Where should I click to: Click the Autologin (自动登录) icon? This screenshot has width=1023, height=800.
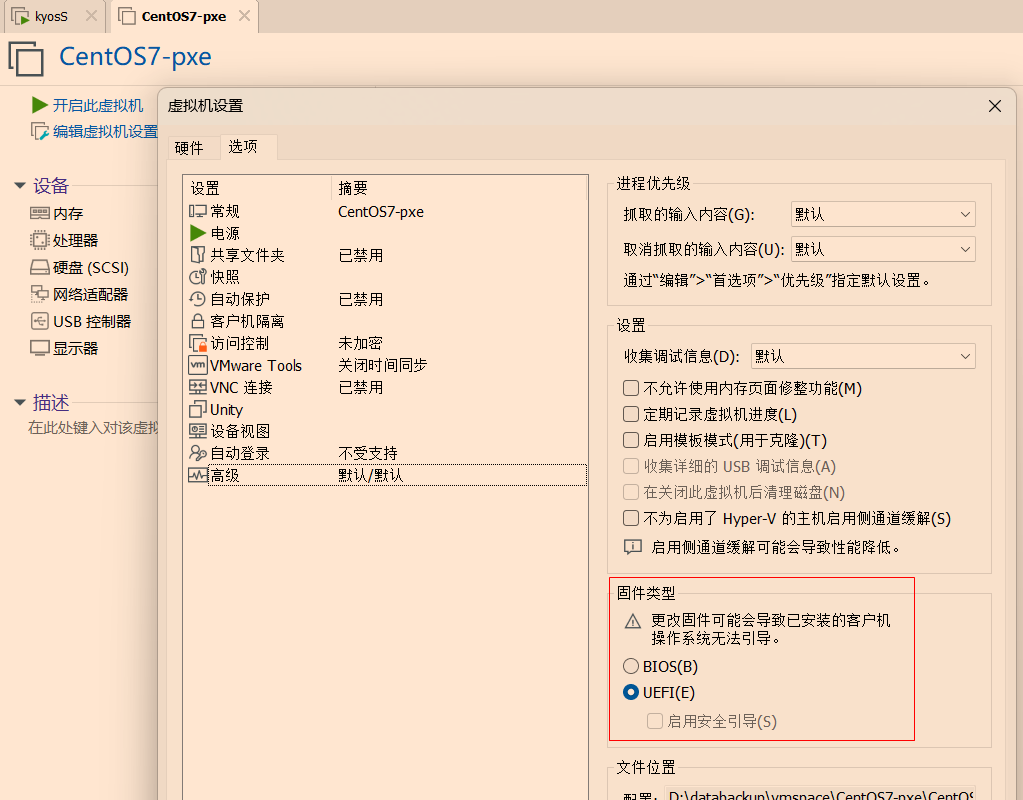(198, 453)
